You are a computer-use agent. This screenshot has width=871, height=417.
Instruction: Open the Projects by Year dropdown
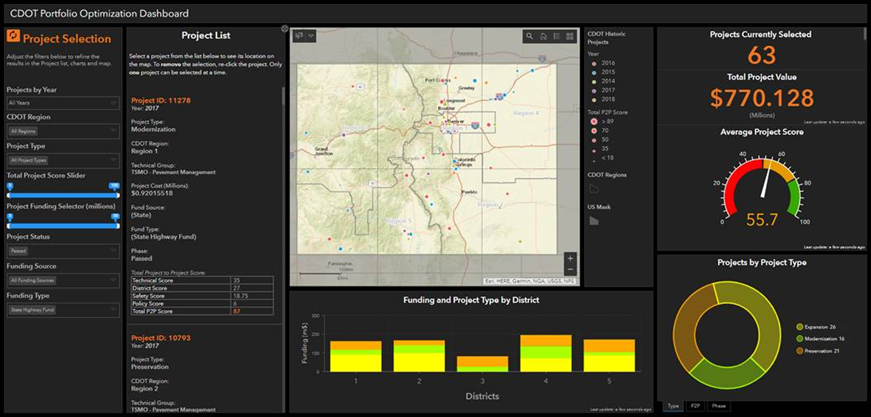coord(63,103)
